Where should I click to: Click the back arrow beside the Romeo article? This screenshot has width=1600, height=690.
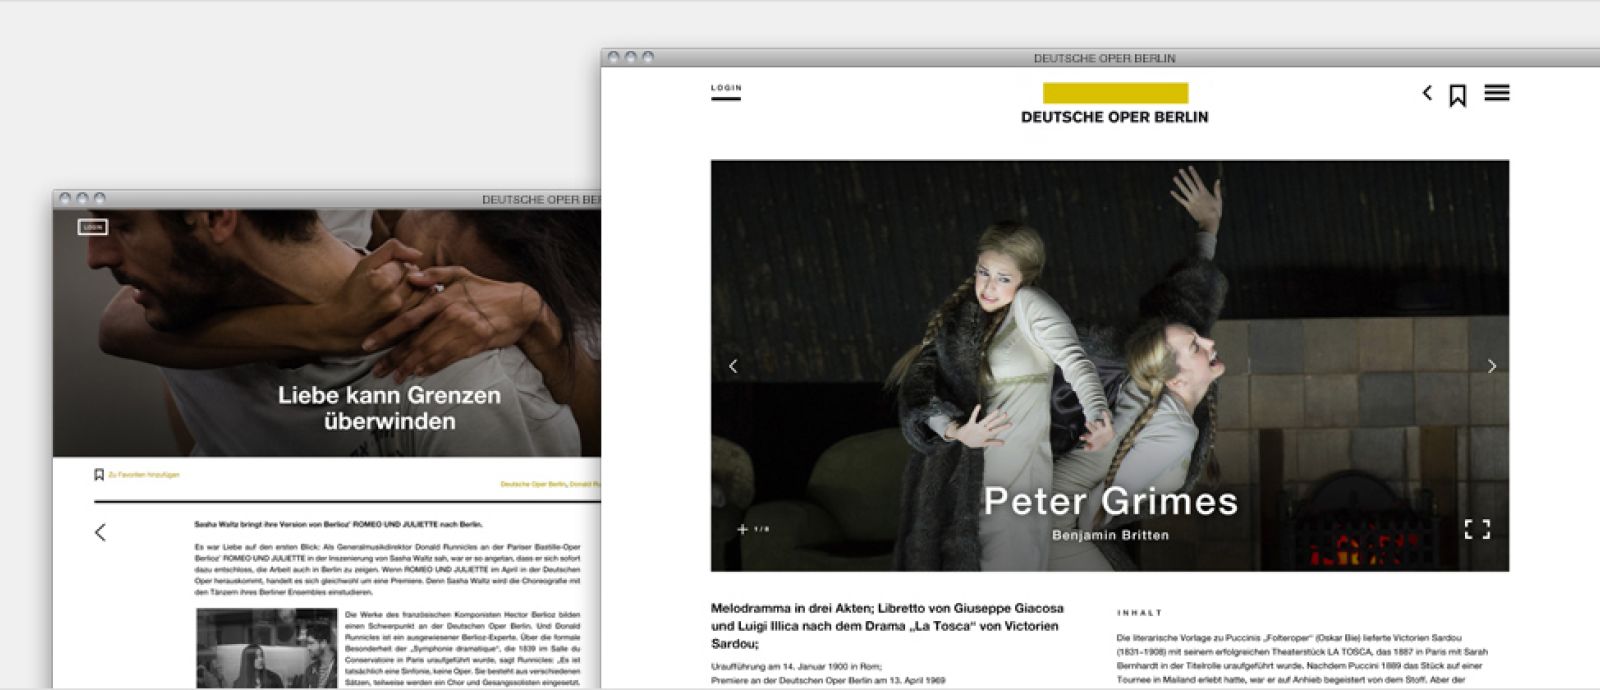pos(100,532)
